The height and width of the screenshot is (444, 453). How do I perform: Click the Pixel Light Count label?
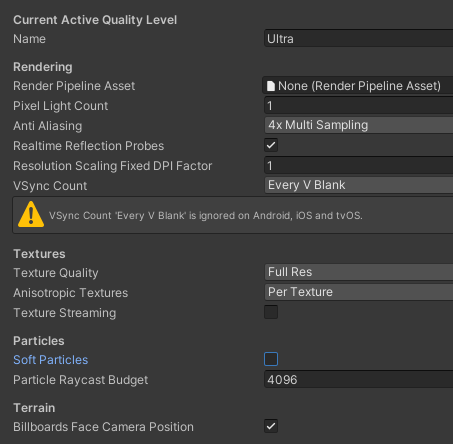click(61, 106)
